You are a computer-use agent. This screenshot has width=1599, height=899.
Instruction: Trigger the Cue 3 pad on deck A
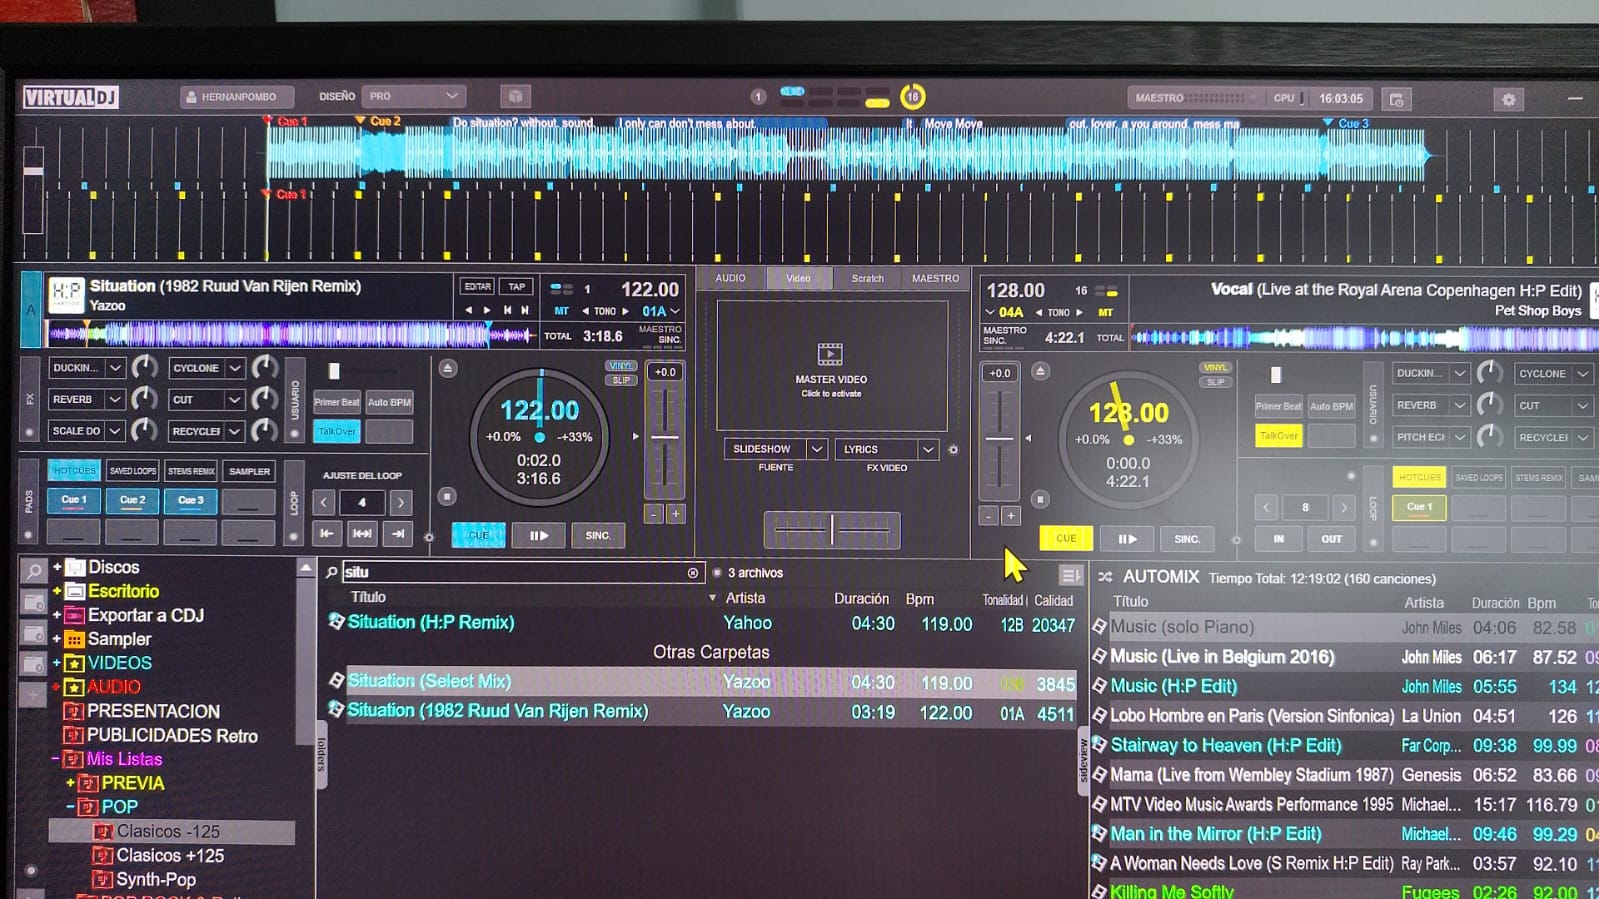click(x=191, y=500)
